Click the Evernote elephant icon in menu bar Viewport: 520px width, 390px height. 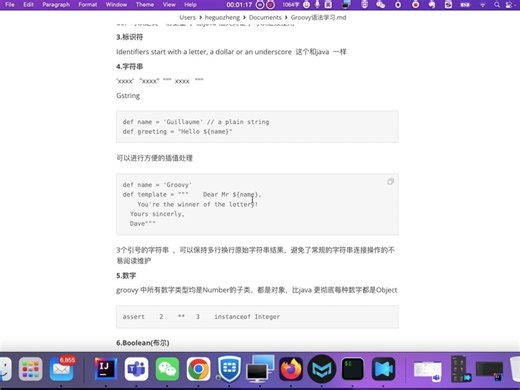432,5
